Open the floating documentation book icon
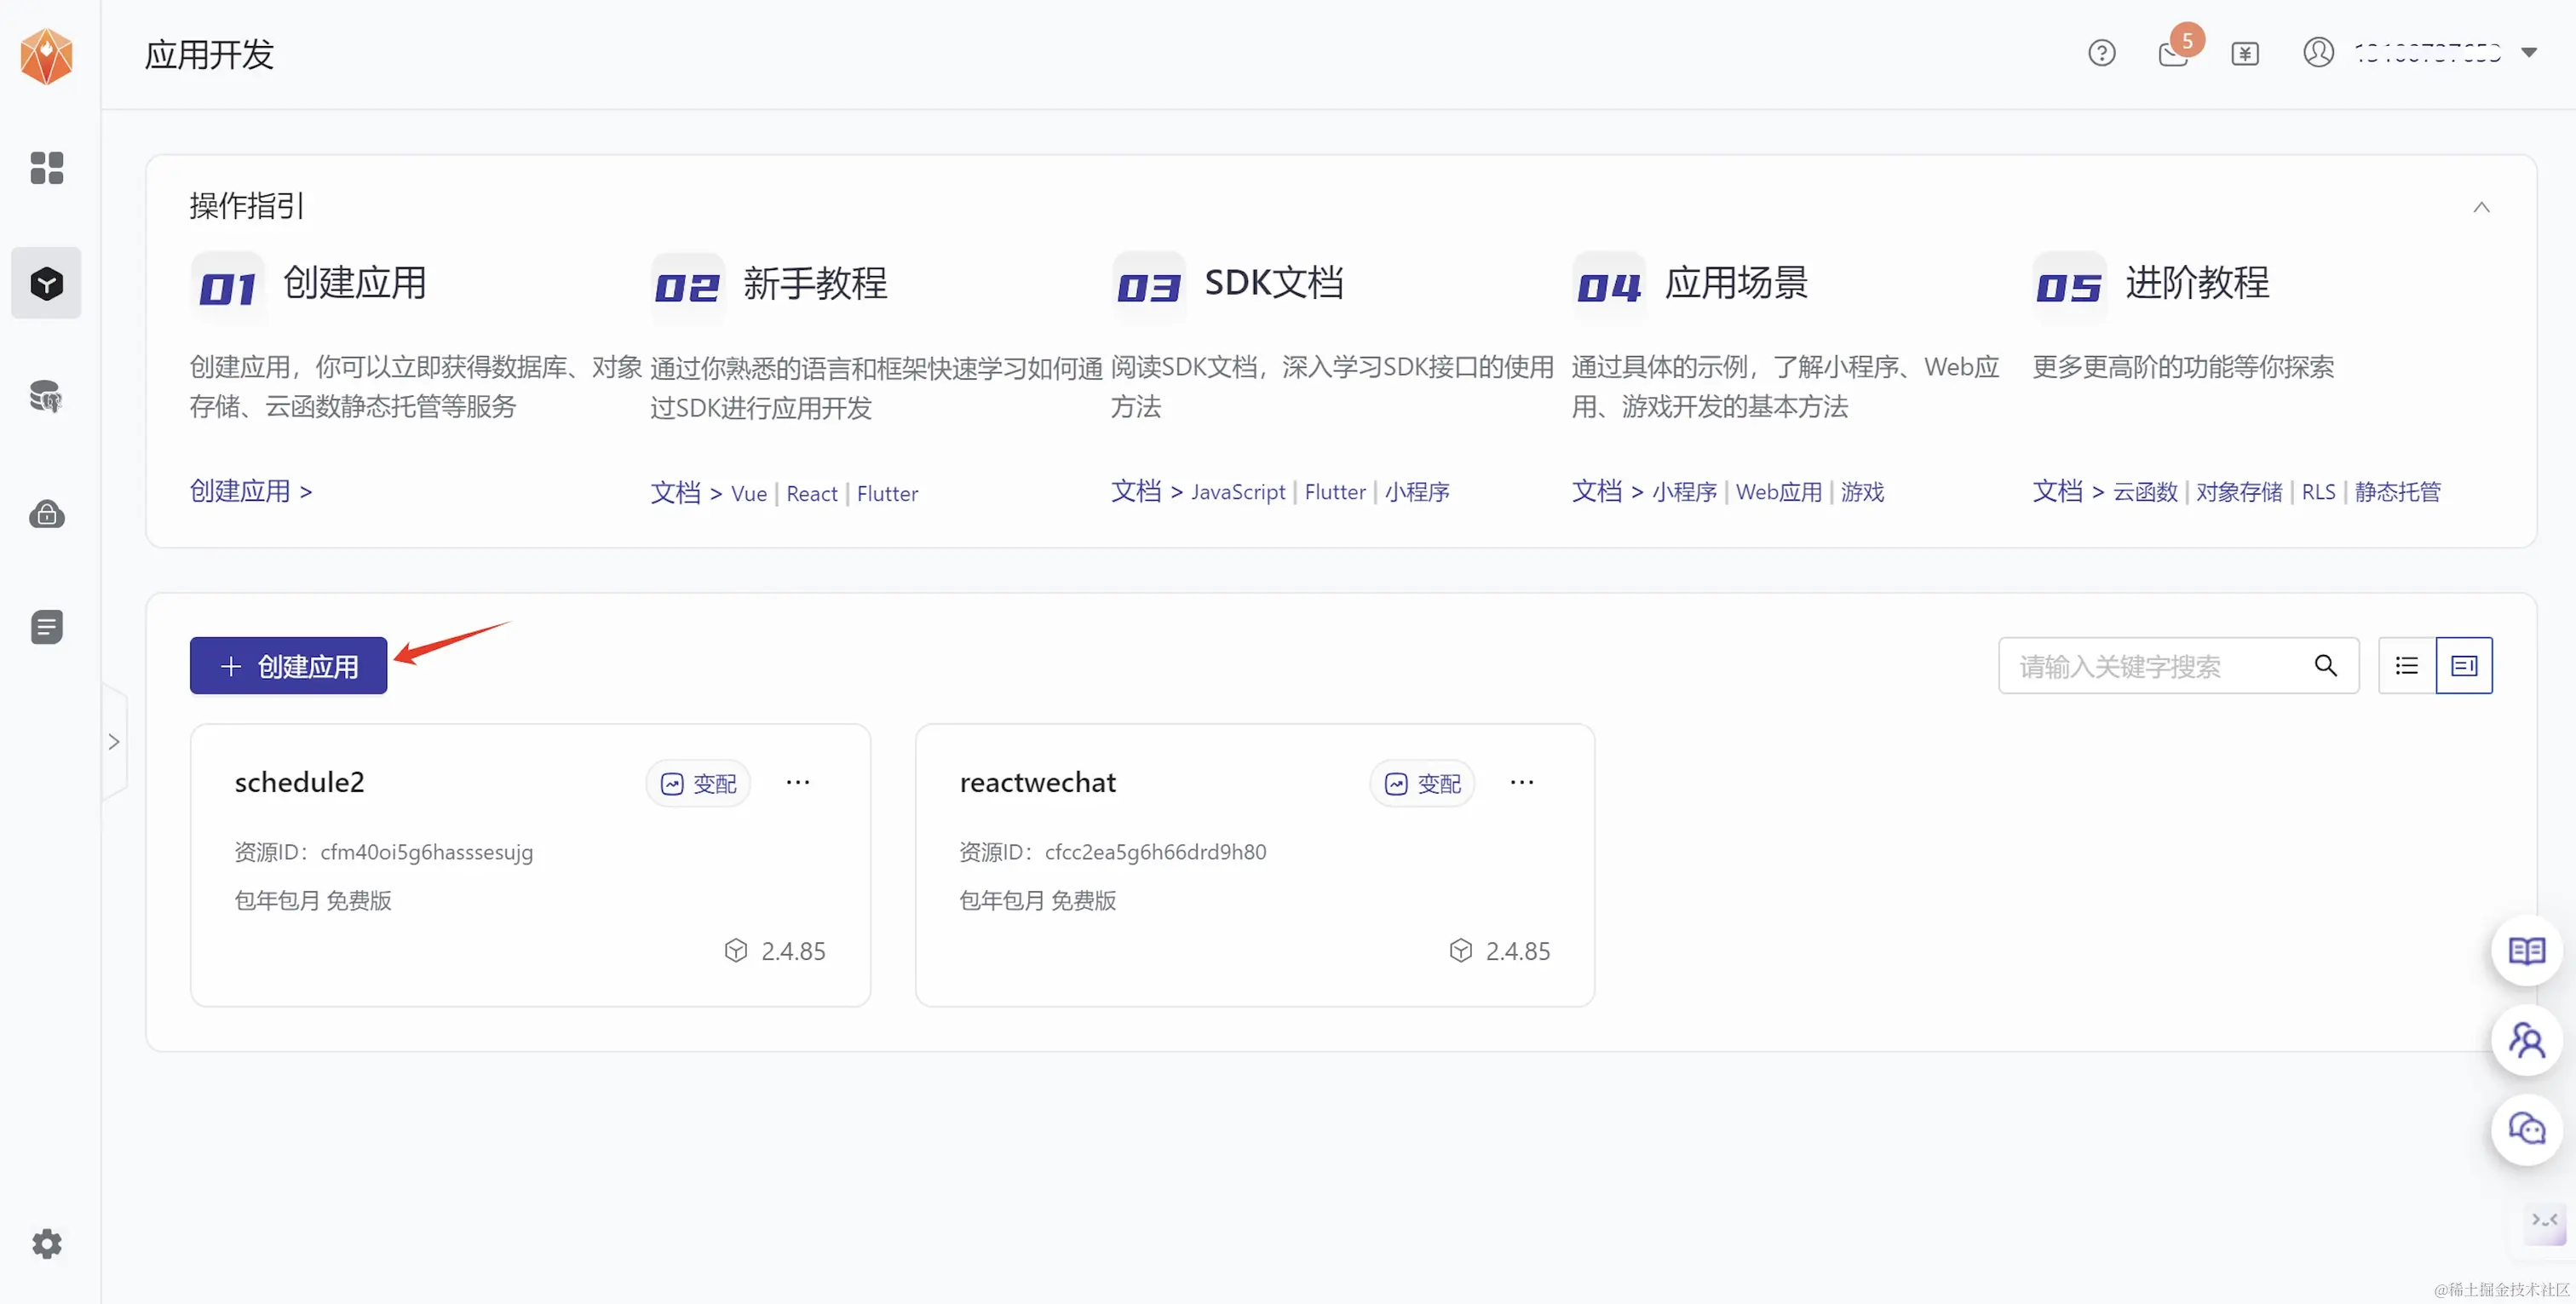Image resolution: width=2576 pixels, height=1304 pixels. [2526, 951]
